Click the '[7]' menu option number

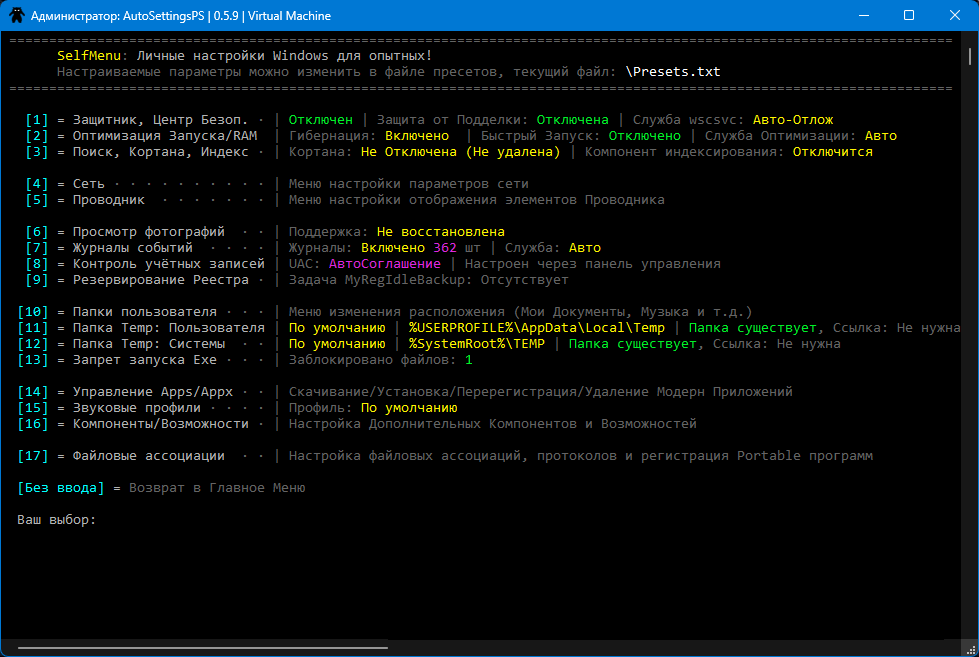37,248
